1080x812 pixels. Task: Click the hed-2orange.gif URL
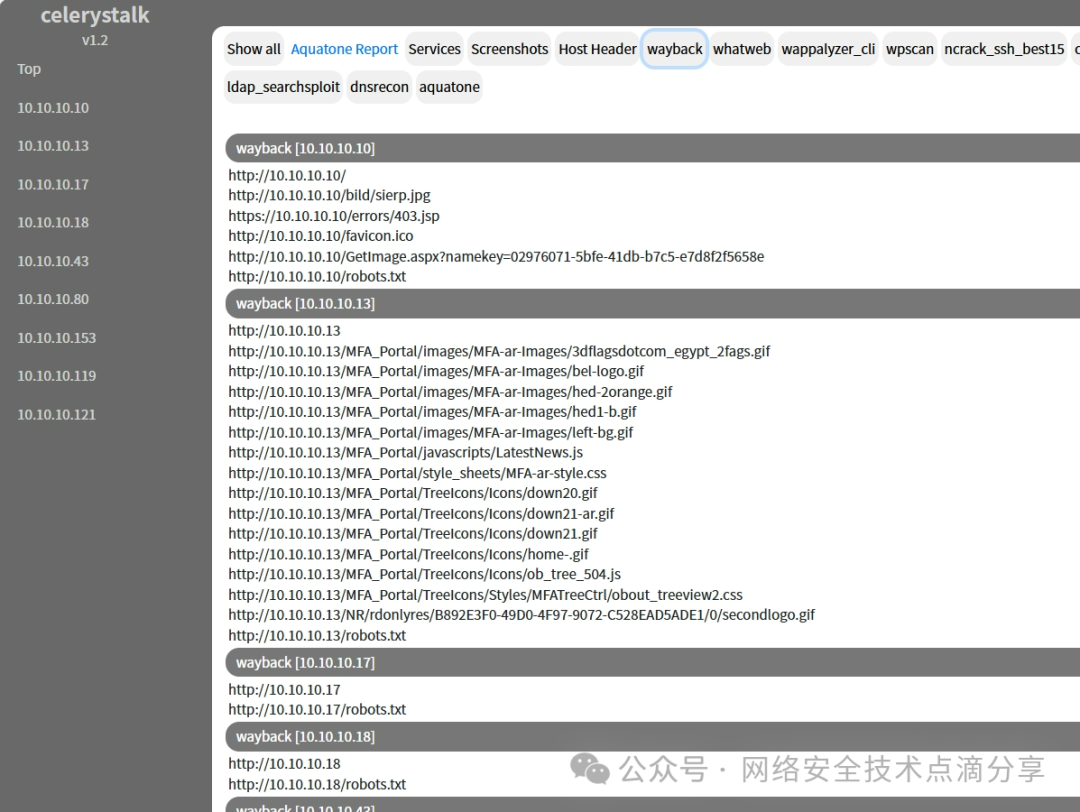pyautogui.click(x=450, y=392)
